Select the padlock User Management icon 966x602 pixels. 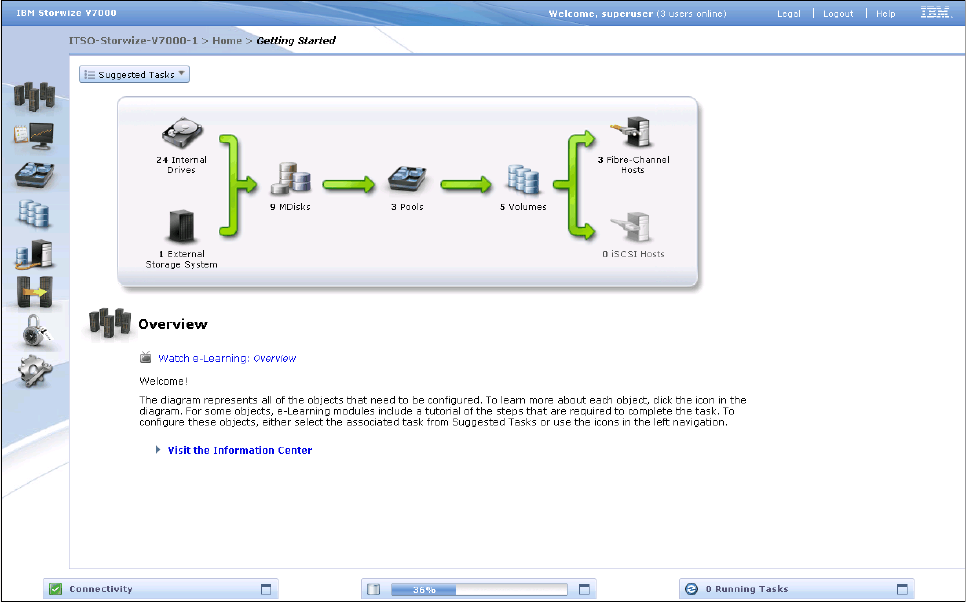click(33, 331)
